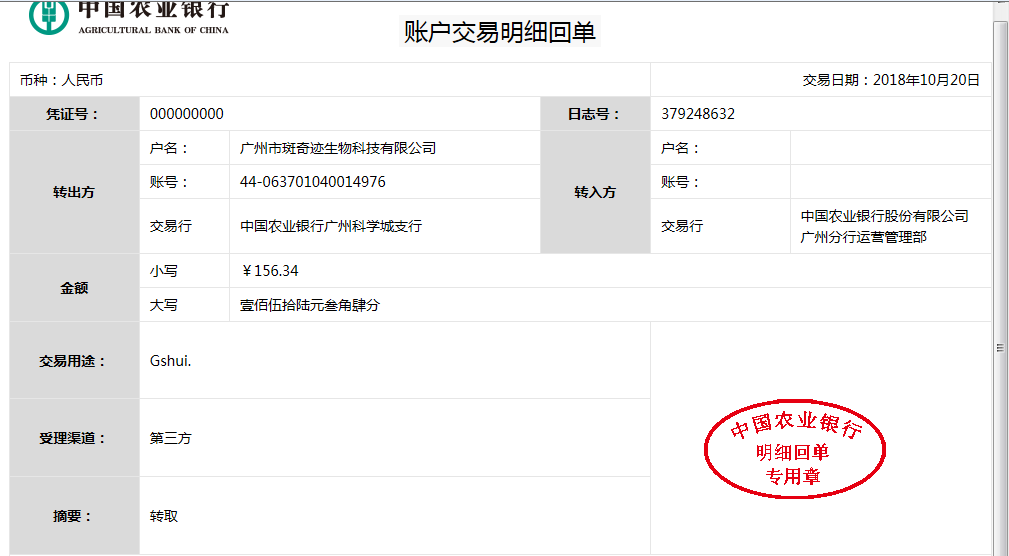Click the 凭证号 label cell
Image resolution: width=1009 pixels, height=556 pixels.
75,114
